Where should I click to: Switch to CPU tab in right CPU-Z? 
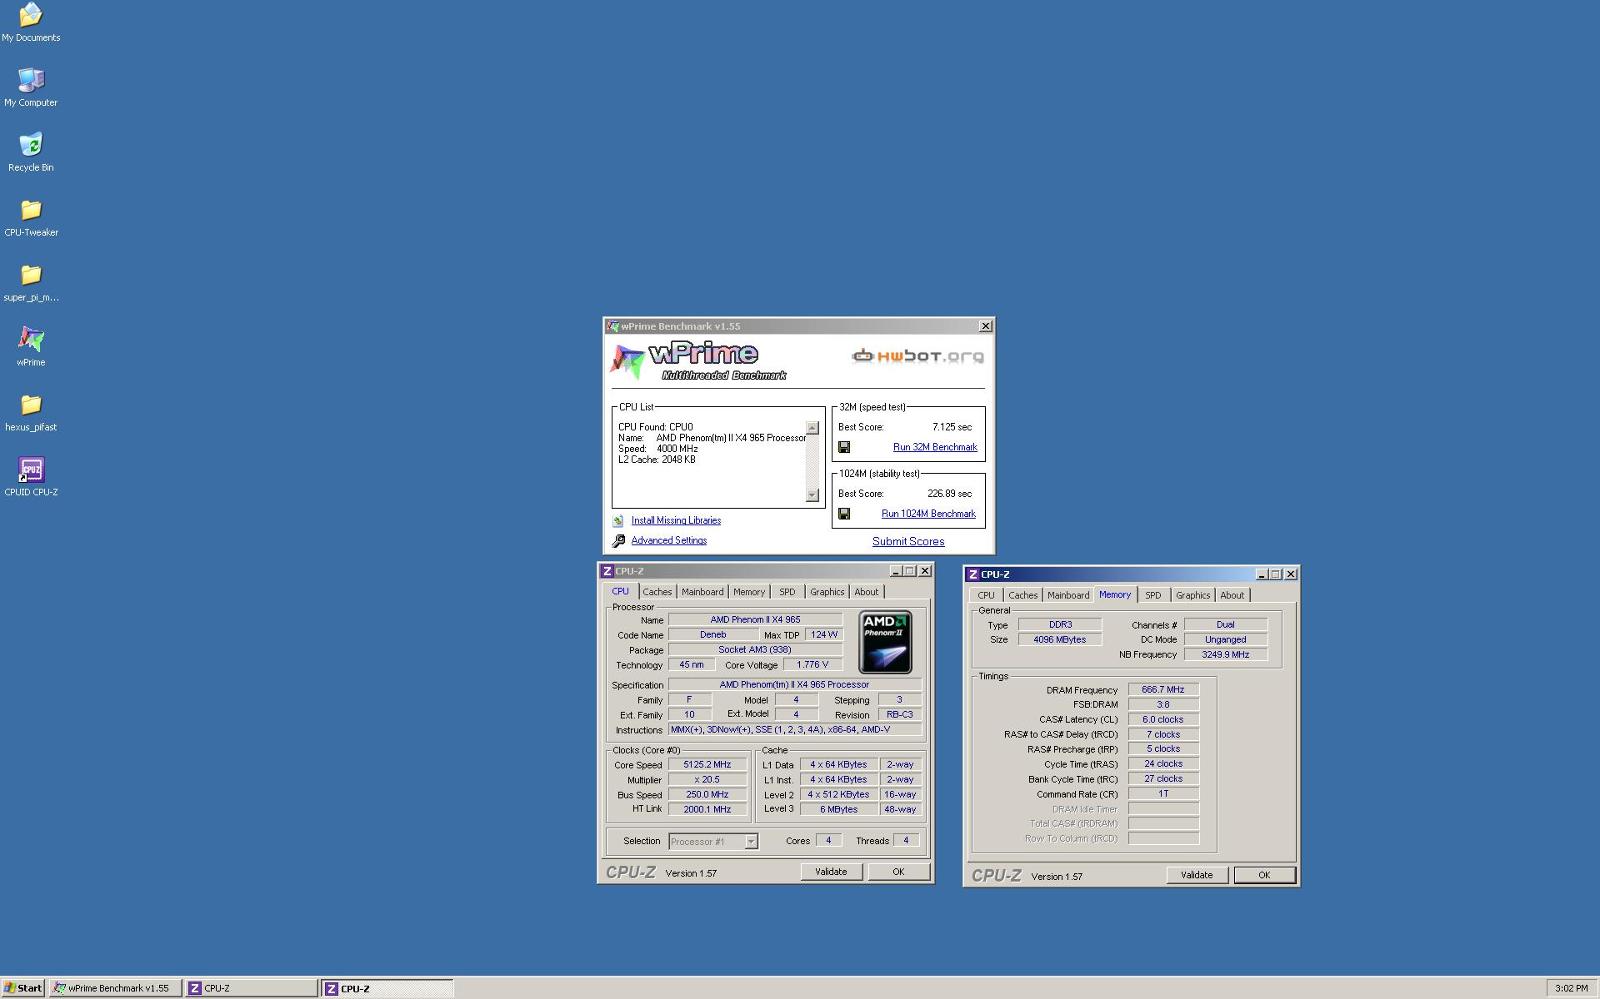986,595
